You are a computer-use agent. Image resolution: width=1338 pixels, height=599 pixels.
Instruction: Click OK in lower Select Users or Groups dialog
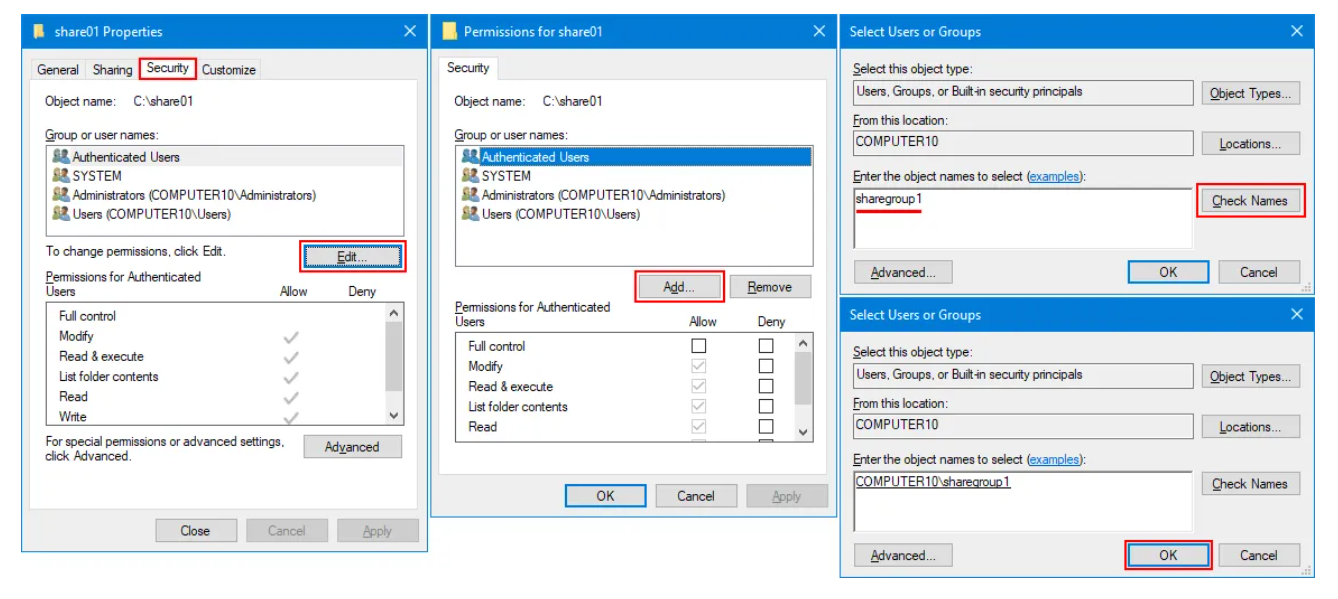1168,555
